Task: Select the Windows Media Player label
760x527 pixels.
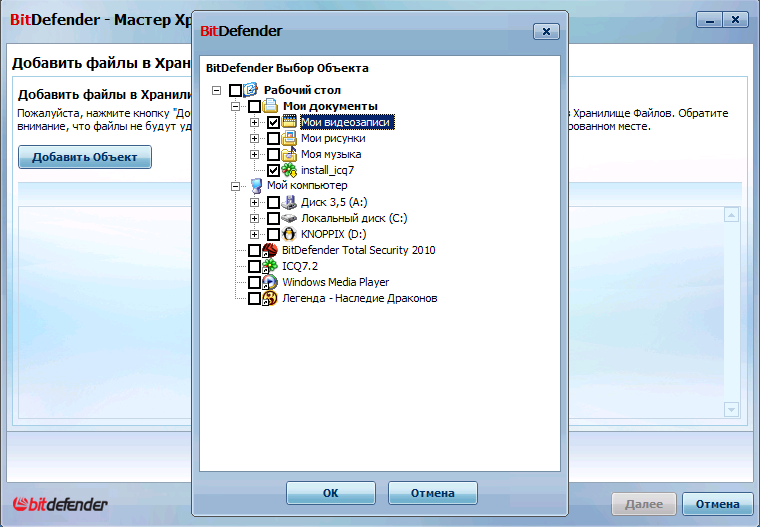Action: coord(335,282)
